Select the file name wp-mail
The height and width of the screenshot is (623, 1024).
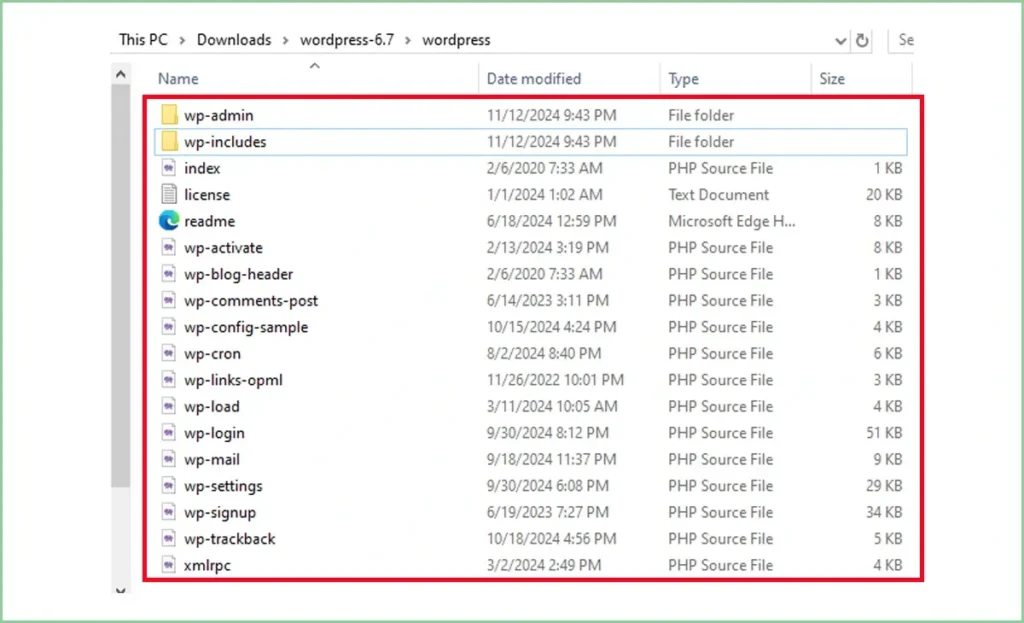point(212,459)
